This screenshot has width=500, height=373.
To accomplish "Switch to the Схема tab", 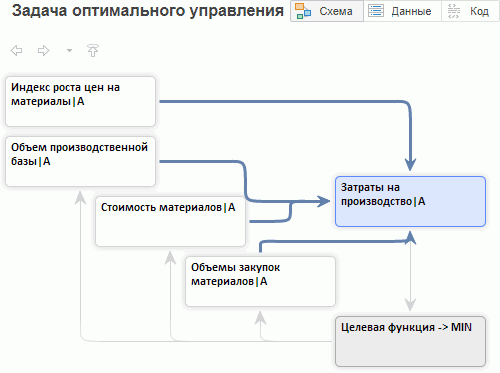I will click(x=327, y=11).
